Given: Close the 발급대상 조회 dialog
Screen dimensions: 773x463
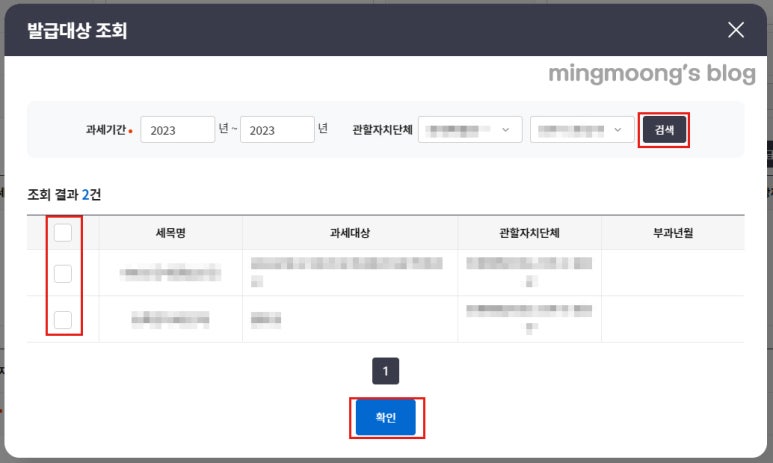Looking at the screenshot, I should coord(736,30).
